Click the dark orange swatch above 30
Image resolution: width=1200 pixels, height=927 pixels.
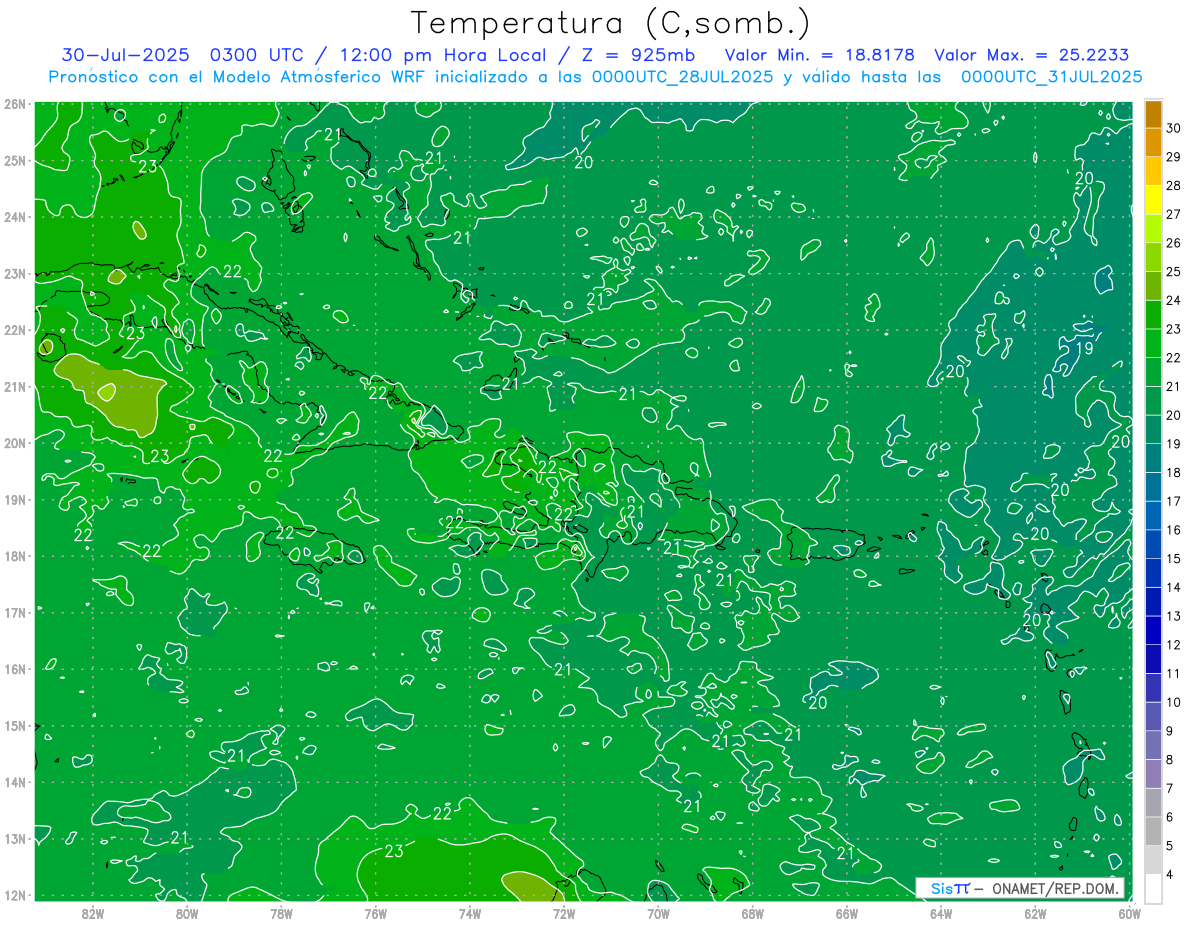point(1153,114)
